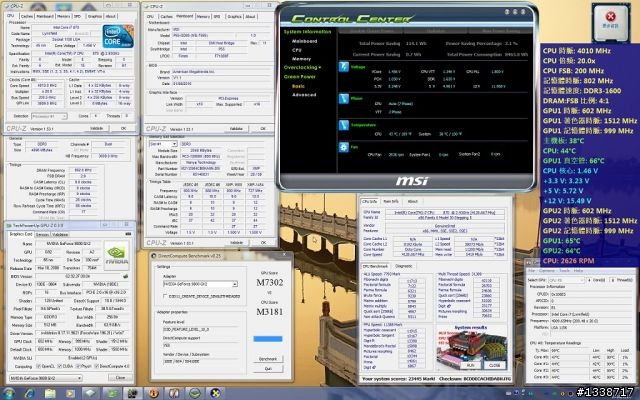This screenshot has height=400, width=640.
Task: Click the CLOSE button in benchmark window
Action: point(495,366)
